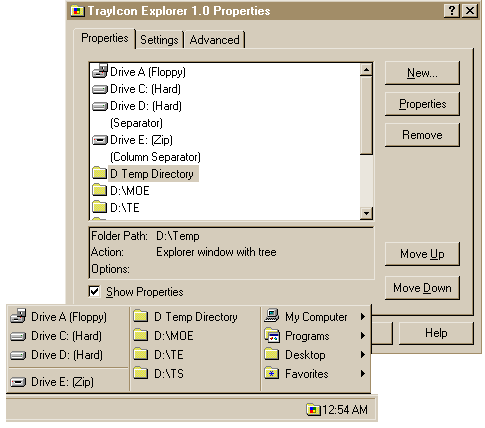Viewport: 485px width, 428px height.
Task: Click the question mark help button in title bar
Action: coord(452,11)
